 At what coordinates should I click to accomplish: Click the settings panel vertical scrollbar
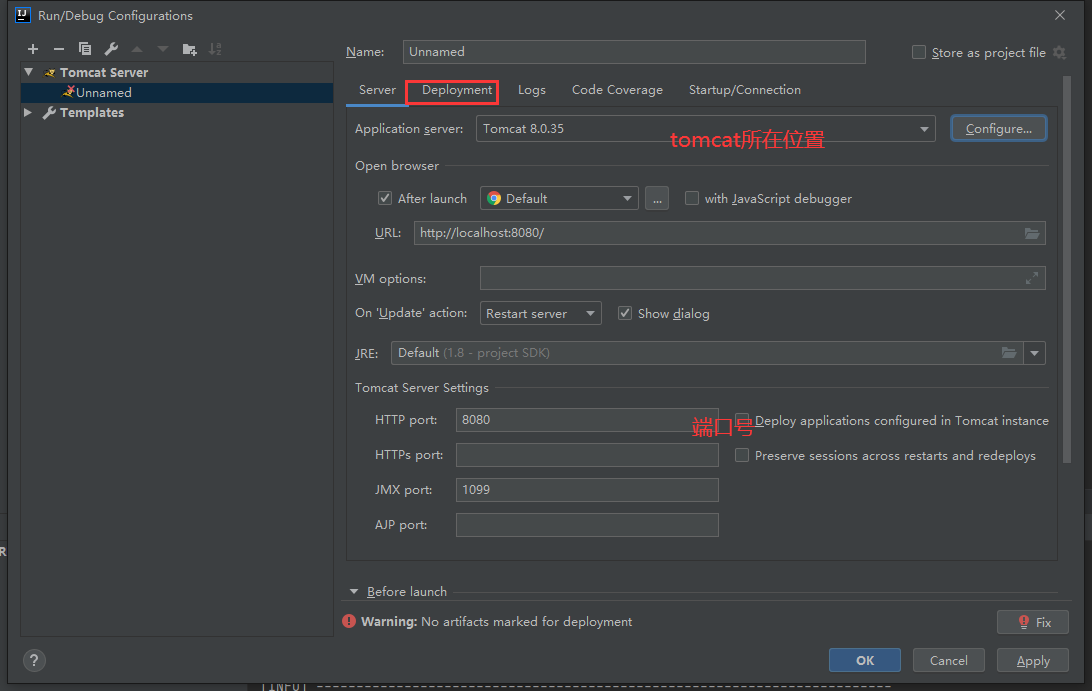click(1066, 270)
